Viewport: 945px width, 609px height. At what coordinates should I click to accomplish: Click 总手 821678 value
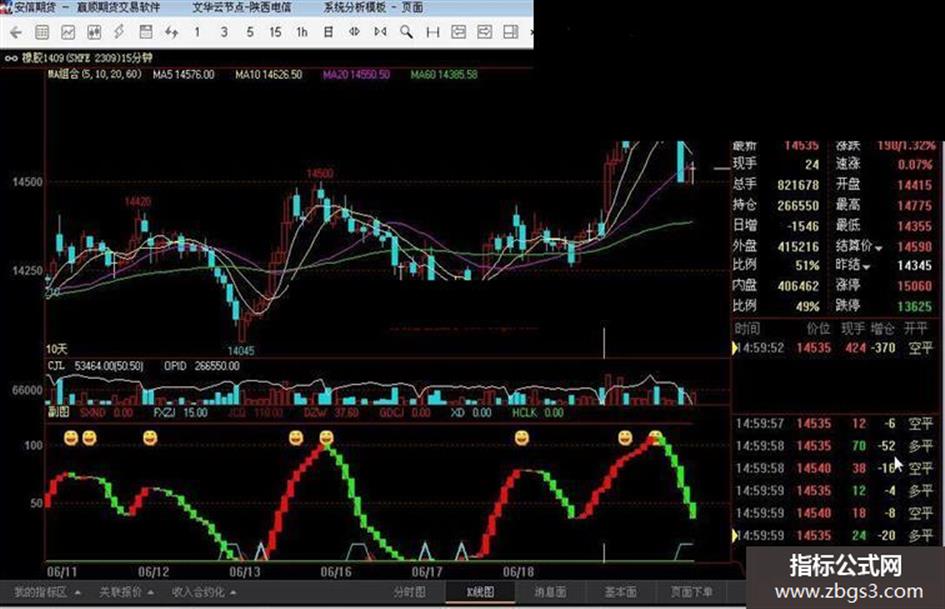coord(798,185)
